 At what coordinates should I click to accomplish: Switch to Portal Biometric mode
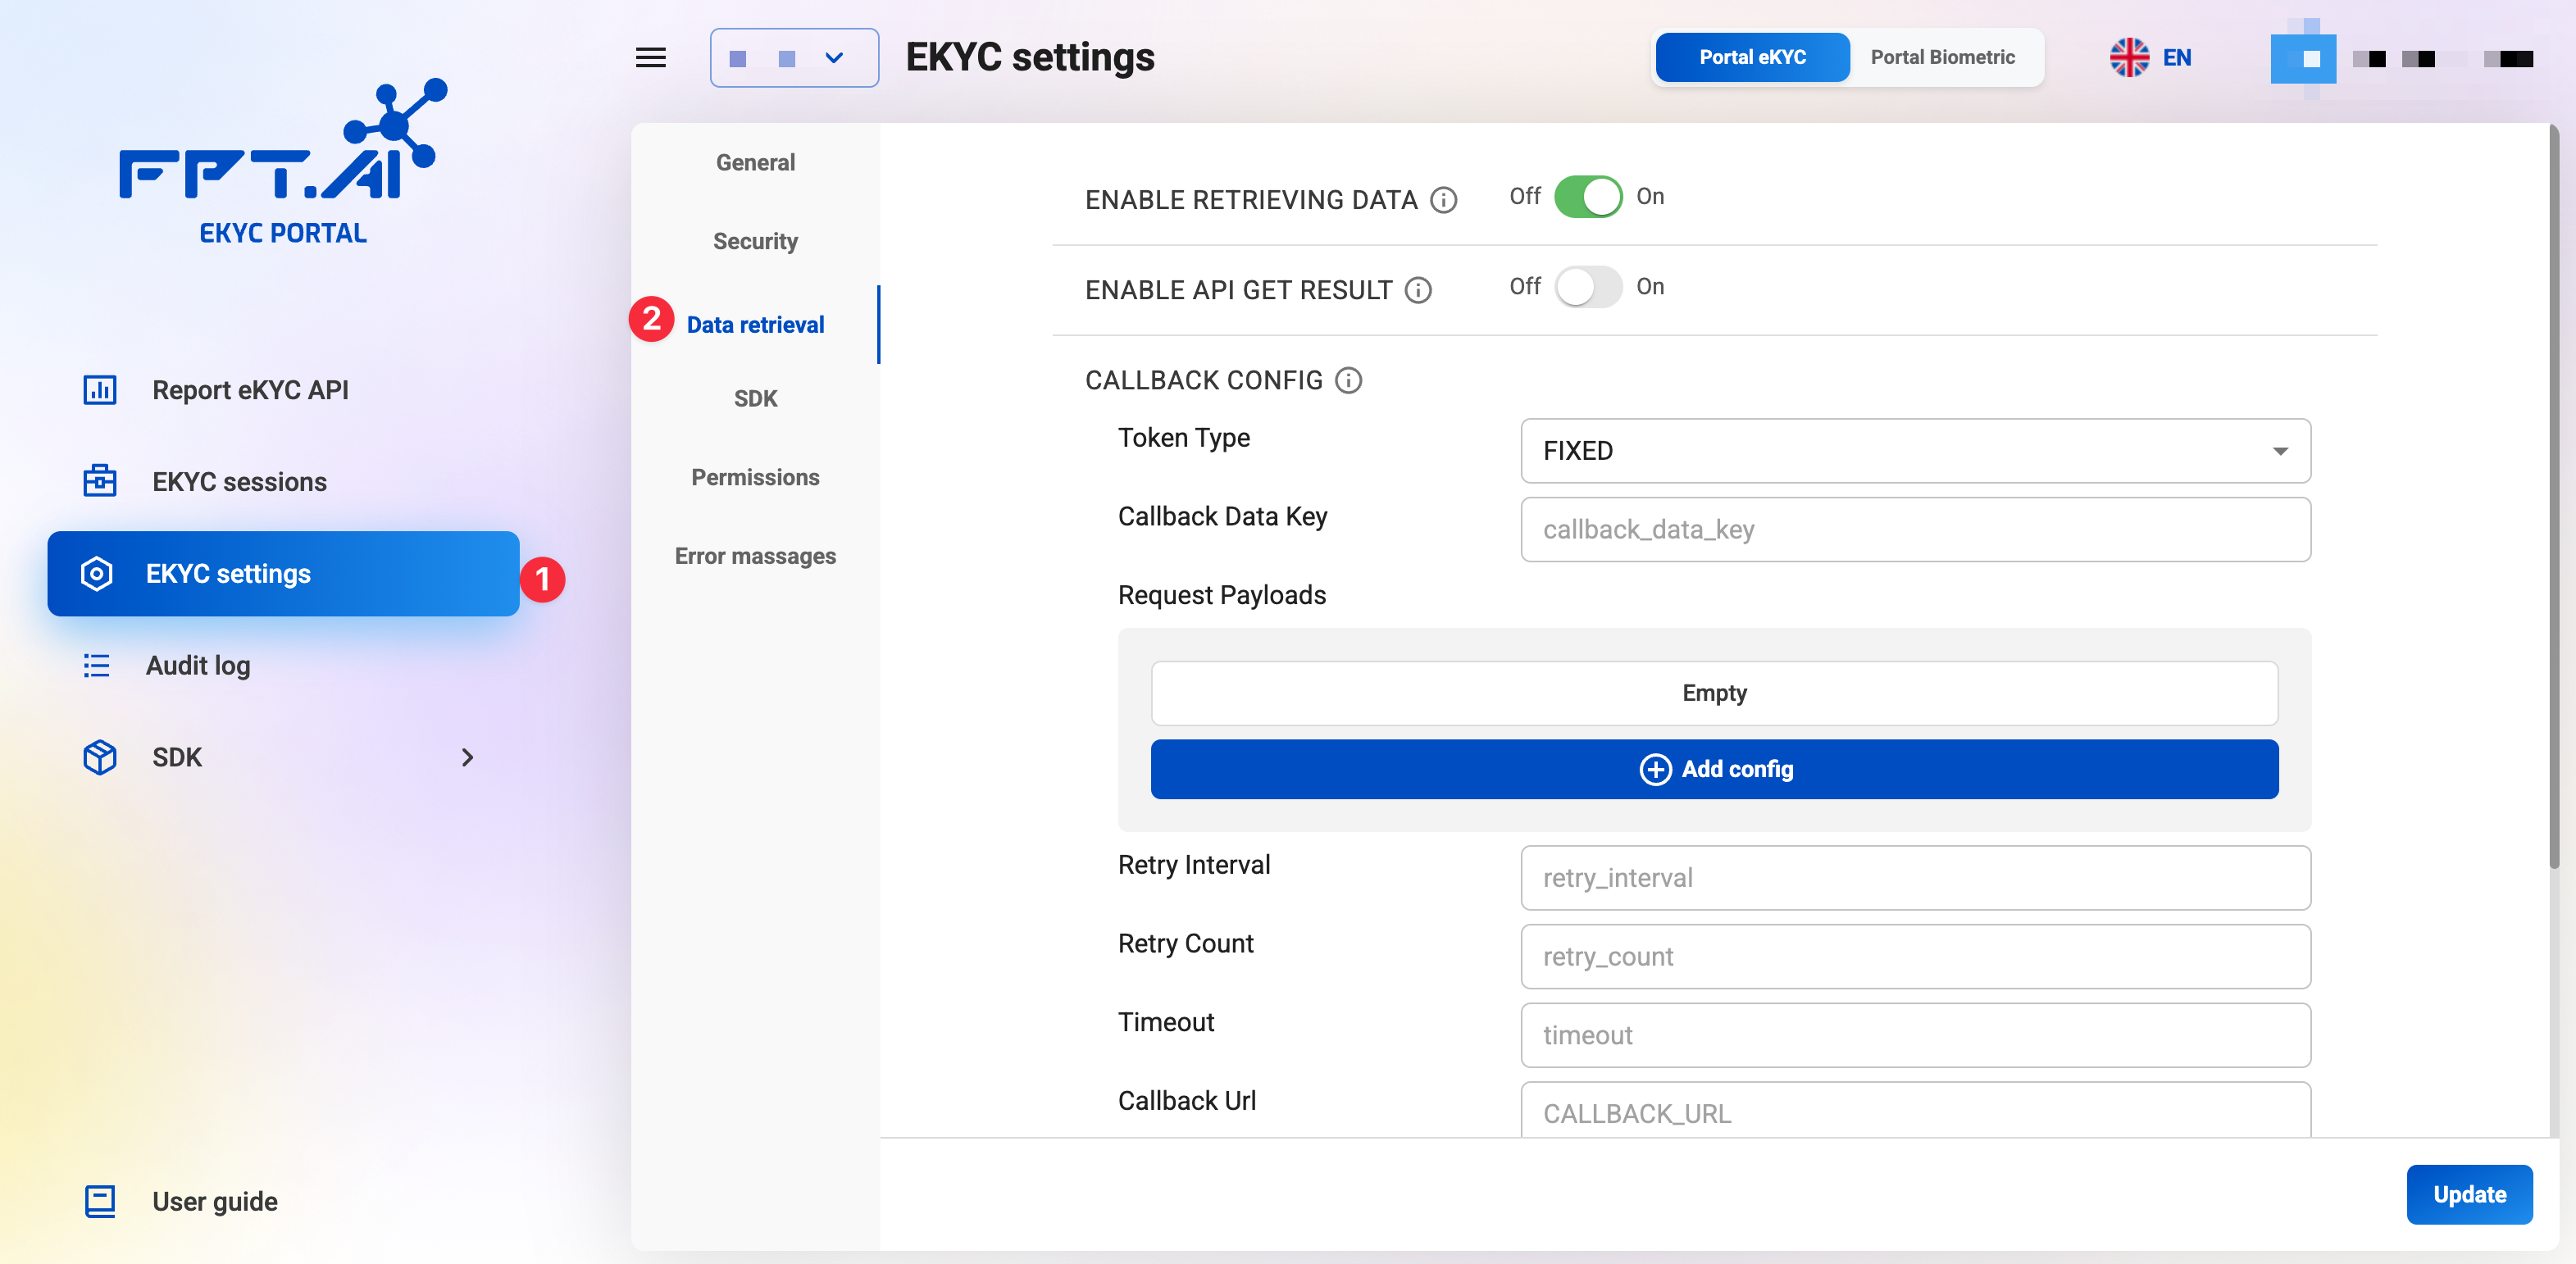tap(1942, 57)
